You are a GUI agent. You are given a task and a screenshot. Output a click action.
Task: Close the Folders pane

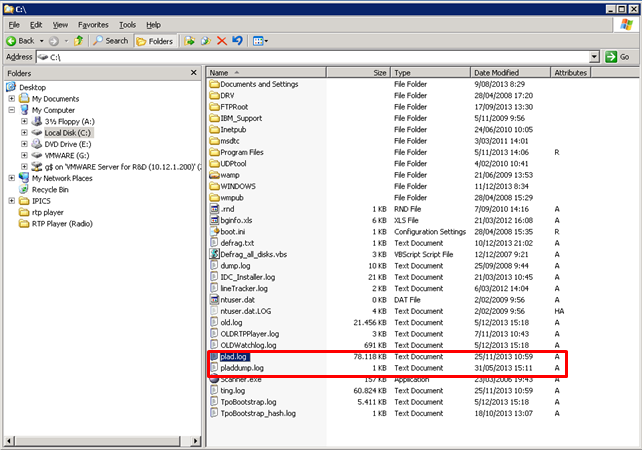[x=194, y=73]
